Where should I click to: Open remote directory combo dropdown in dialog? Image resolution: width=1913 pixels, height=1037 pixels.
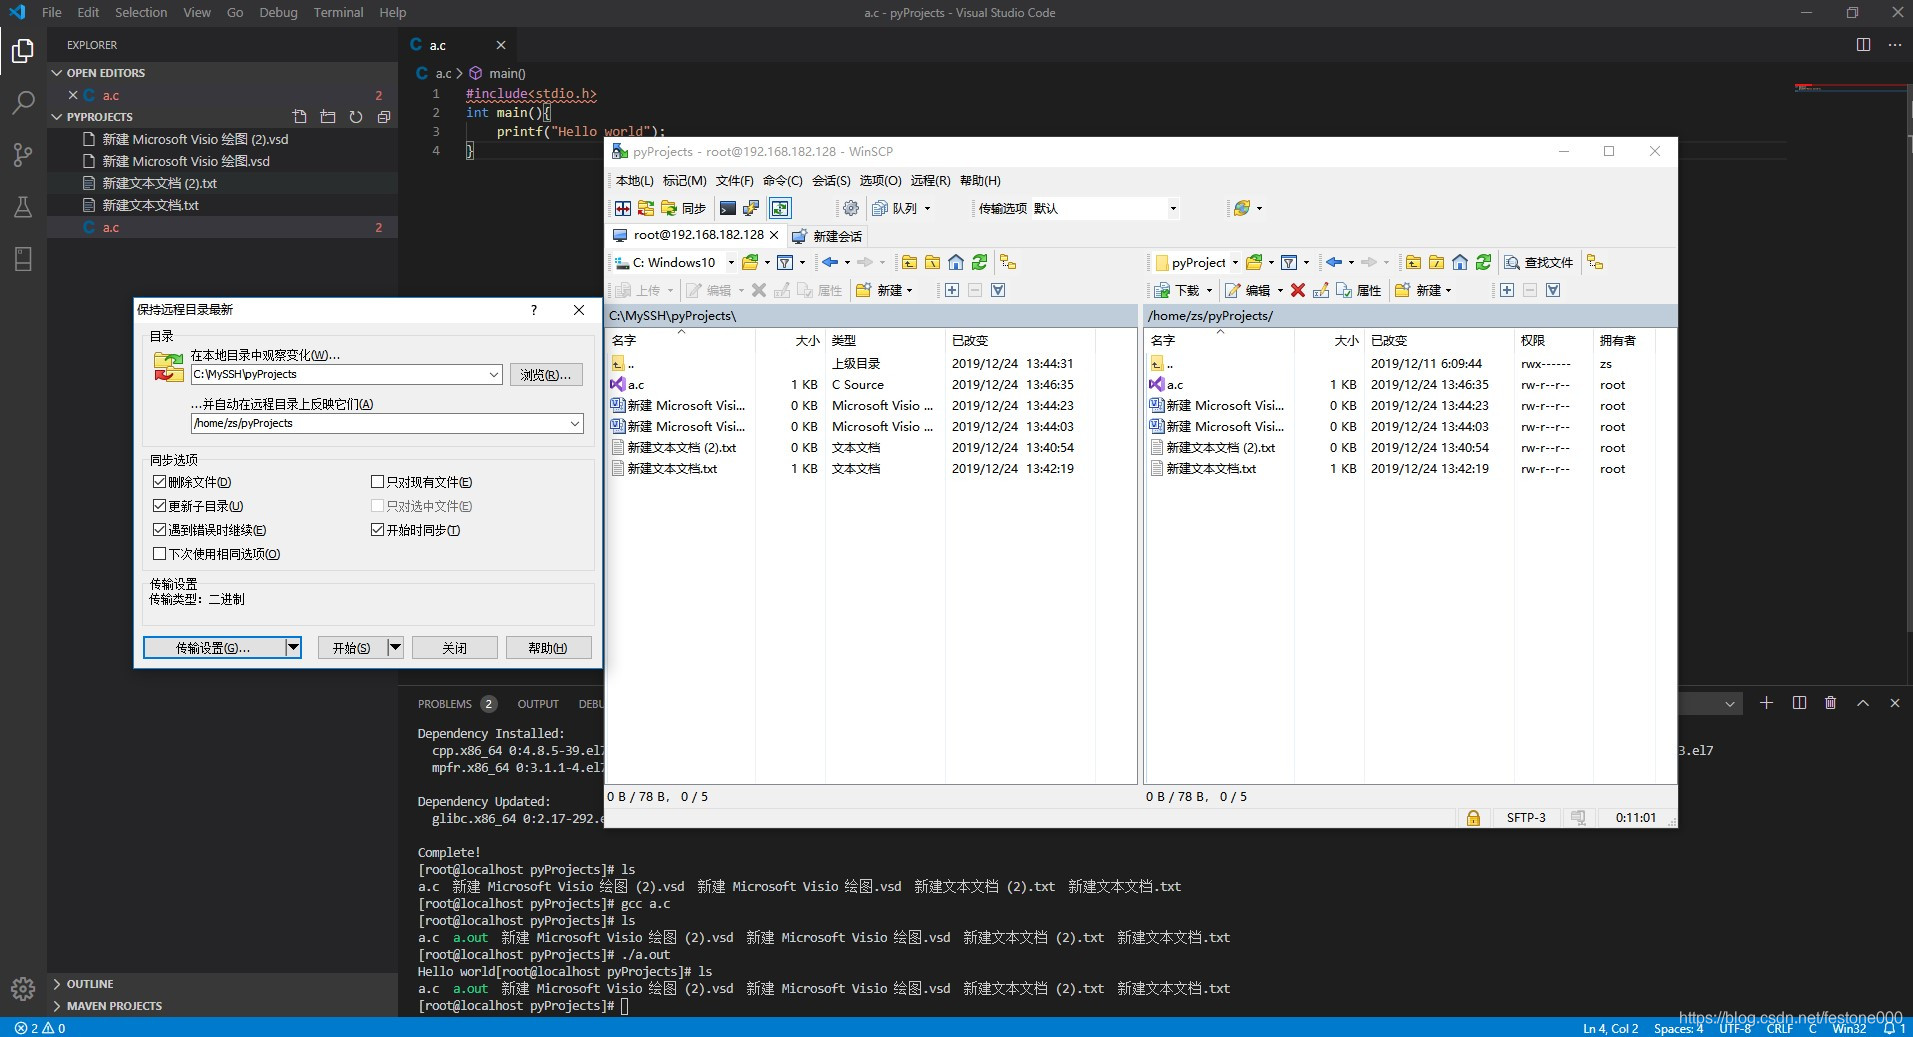(x=575, y=423)
